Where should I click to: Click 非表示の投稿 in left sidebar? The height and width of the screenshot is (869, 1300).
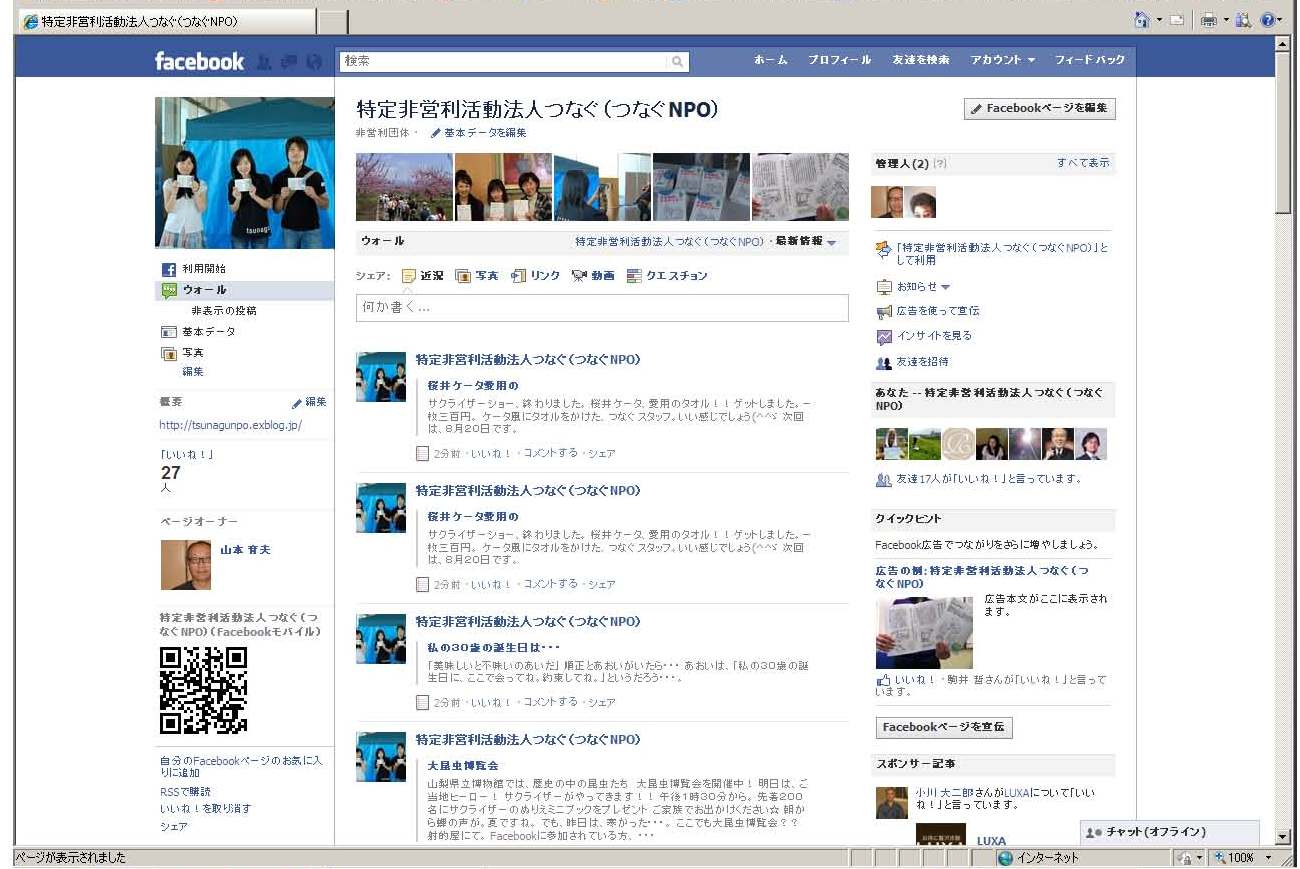point(224,311)
